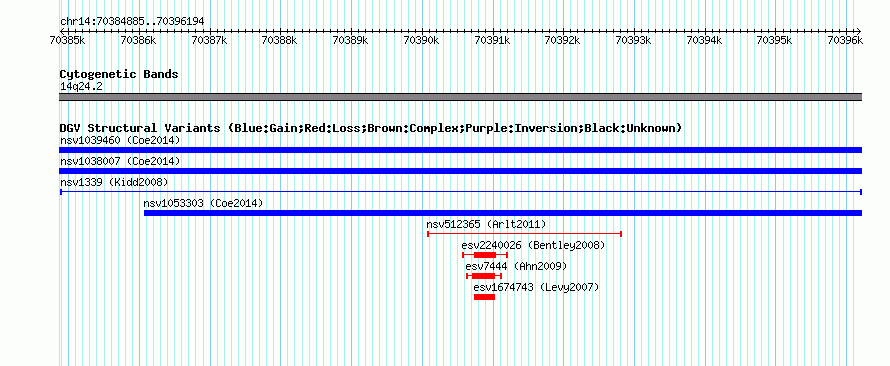Click the DGV Structural Variants track title
Image resolution: width=890 pixels, height=366 pixels.
coord(371,128)
